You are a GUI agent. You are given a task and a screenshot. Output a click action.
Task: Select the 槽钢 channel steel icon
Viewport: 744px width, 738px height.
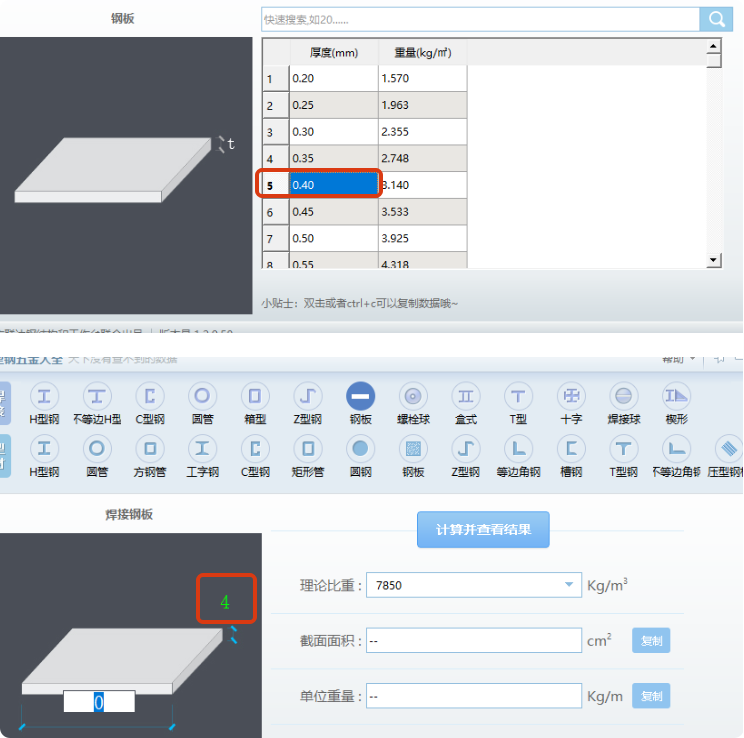click(571, 448)
